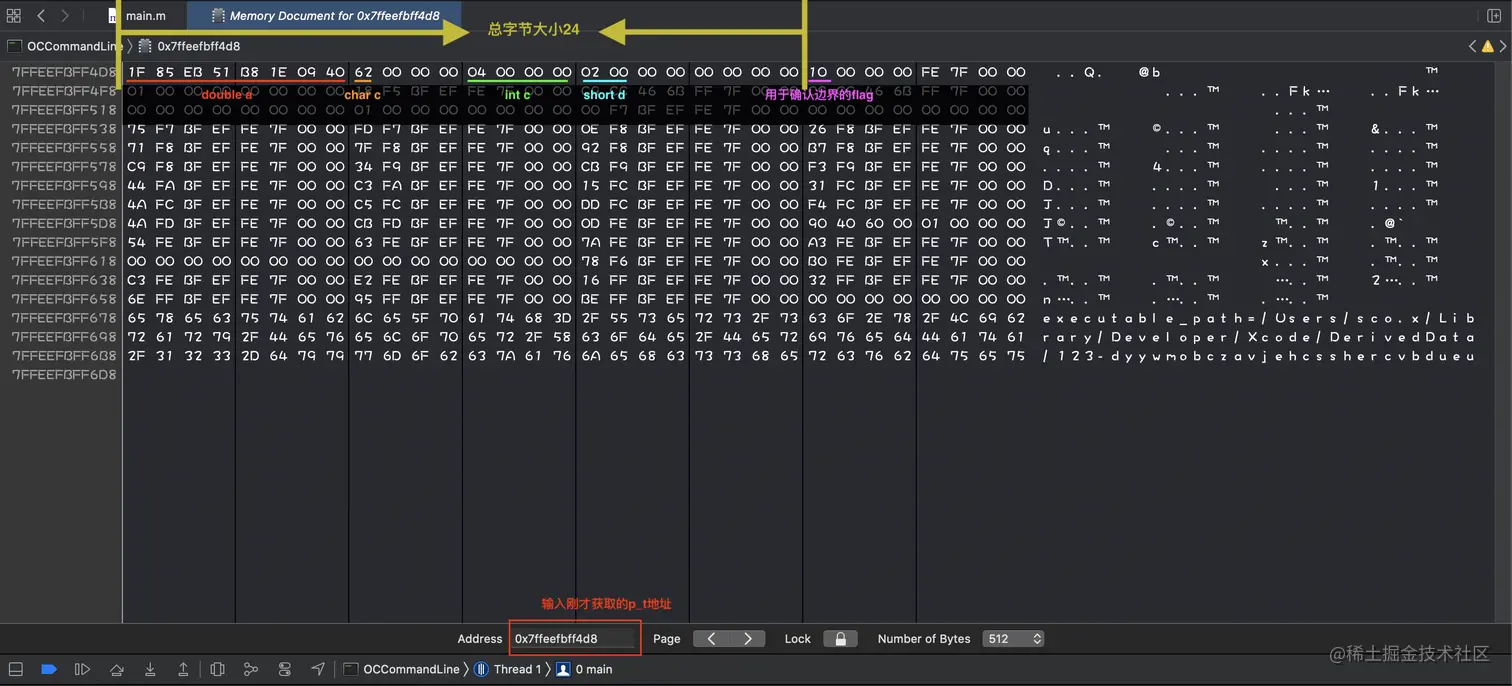Go back in editor history
This screenshot has width=1512, height=686.
tap(41, 16)
